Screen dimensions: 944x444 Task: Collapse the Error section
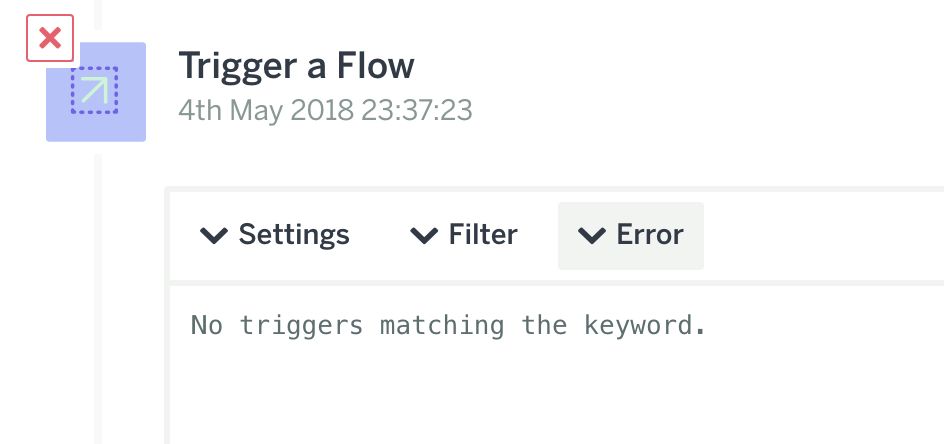point(631,236)
